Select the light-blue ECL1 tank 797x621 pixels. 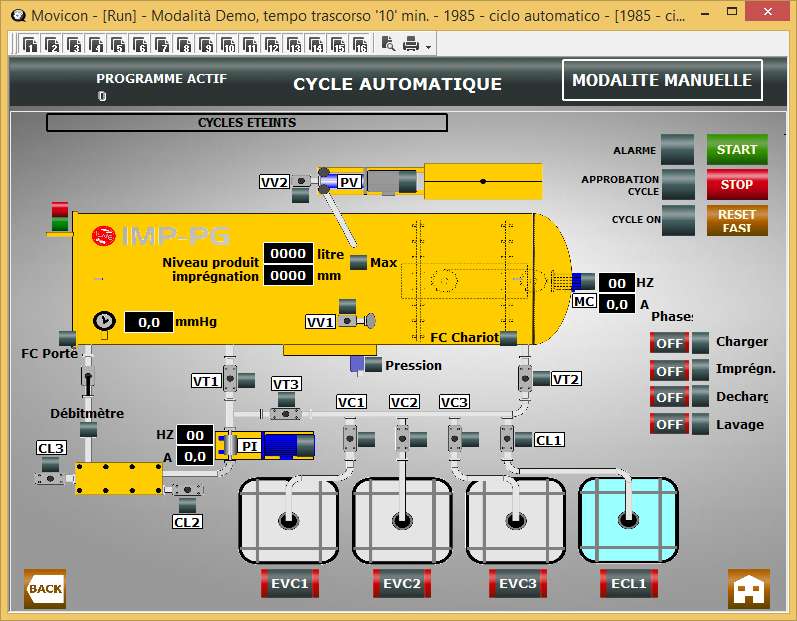click(628, 521)
